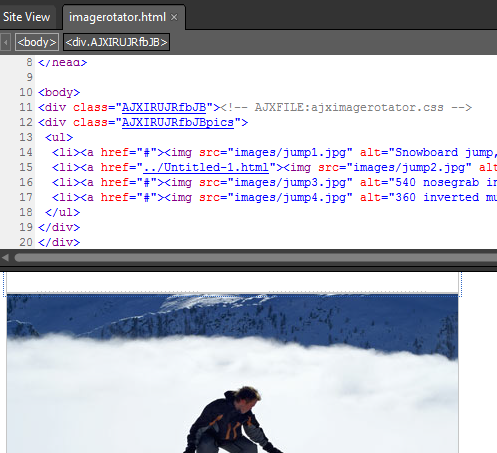The width and height of the screenshot is (497, 453).
Task: Click the closing </ul> tag on line 18
Action: [x=62, y=212]
